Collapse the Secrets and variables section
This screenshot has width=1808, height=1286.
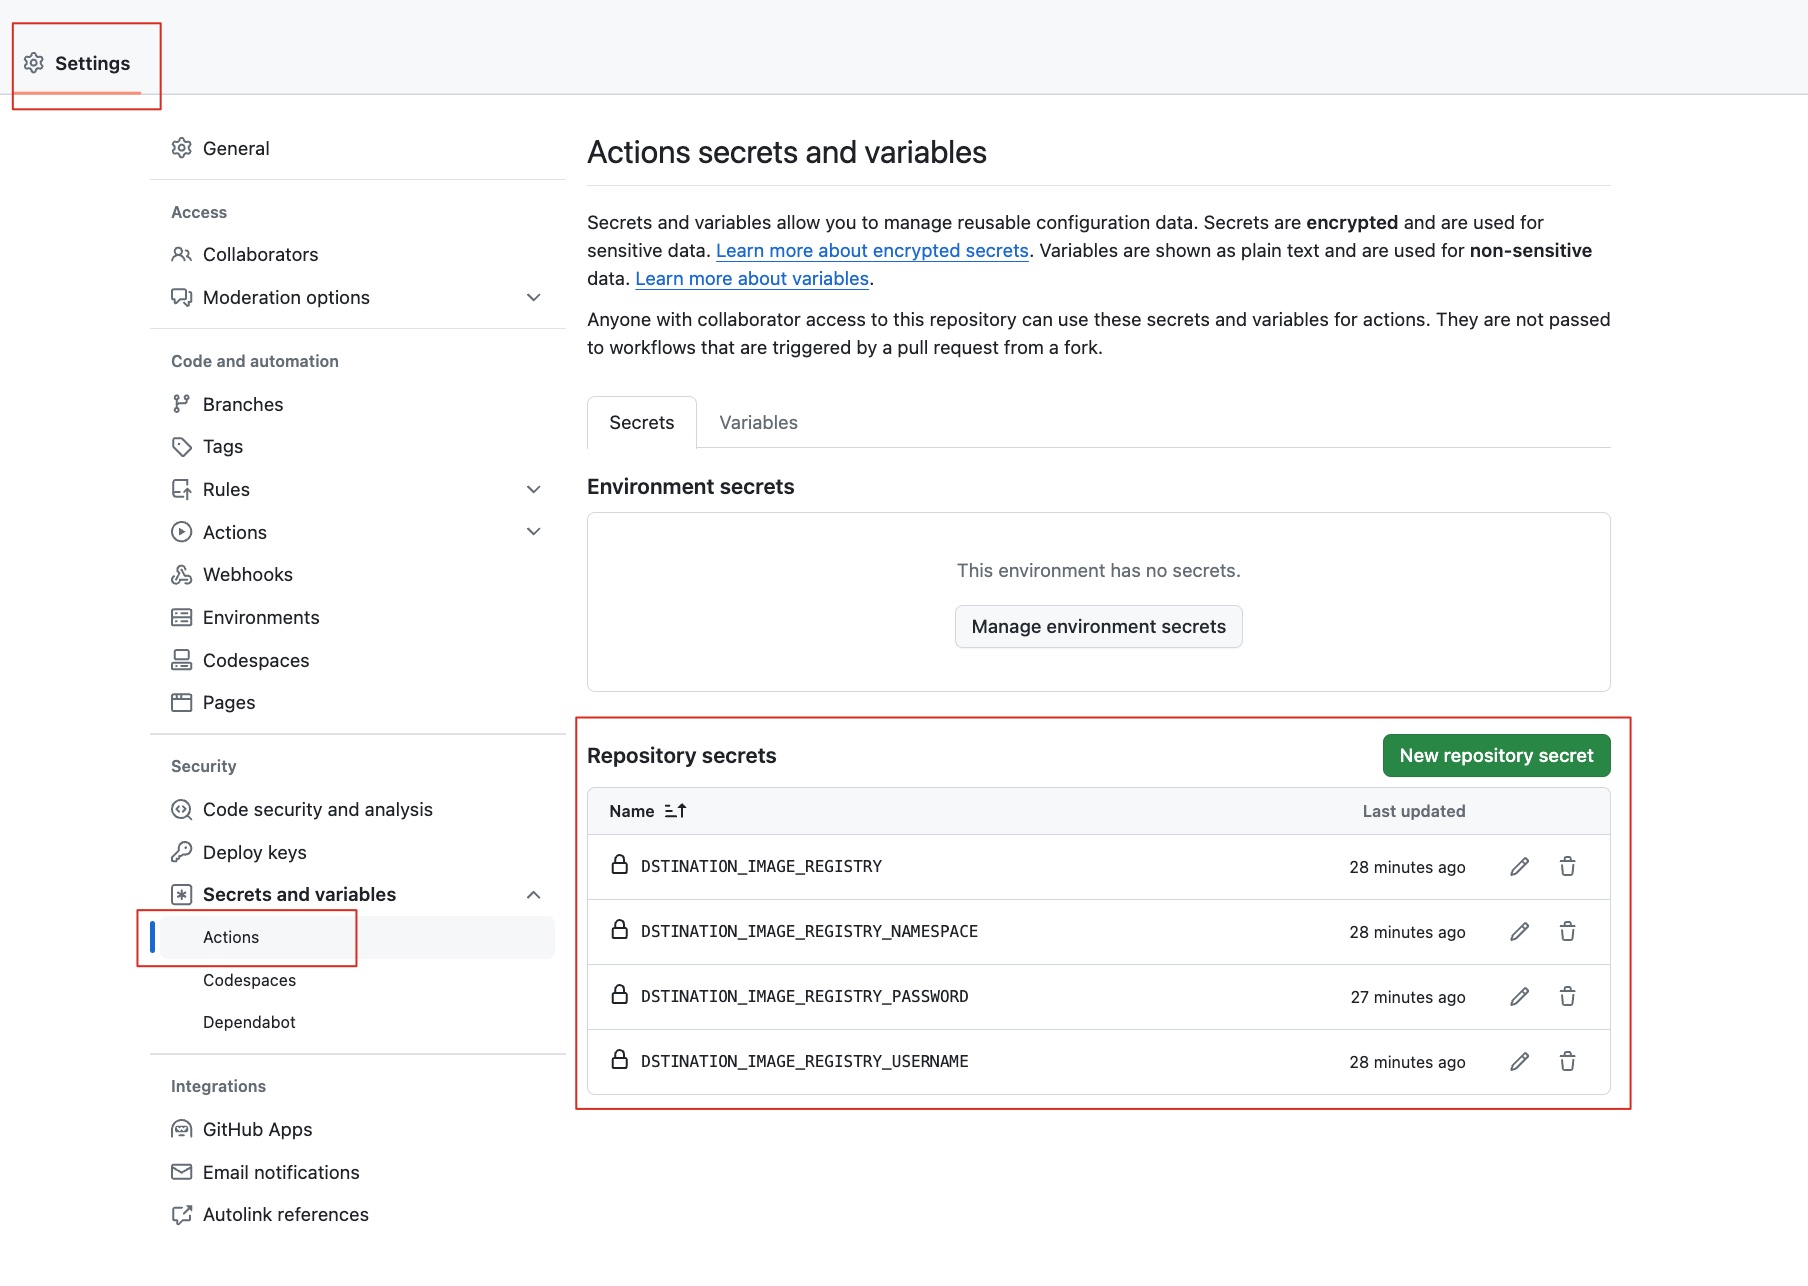coord(534,895)
